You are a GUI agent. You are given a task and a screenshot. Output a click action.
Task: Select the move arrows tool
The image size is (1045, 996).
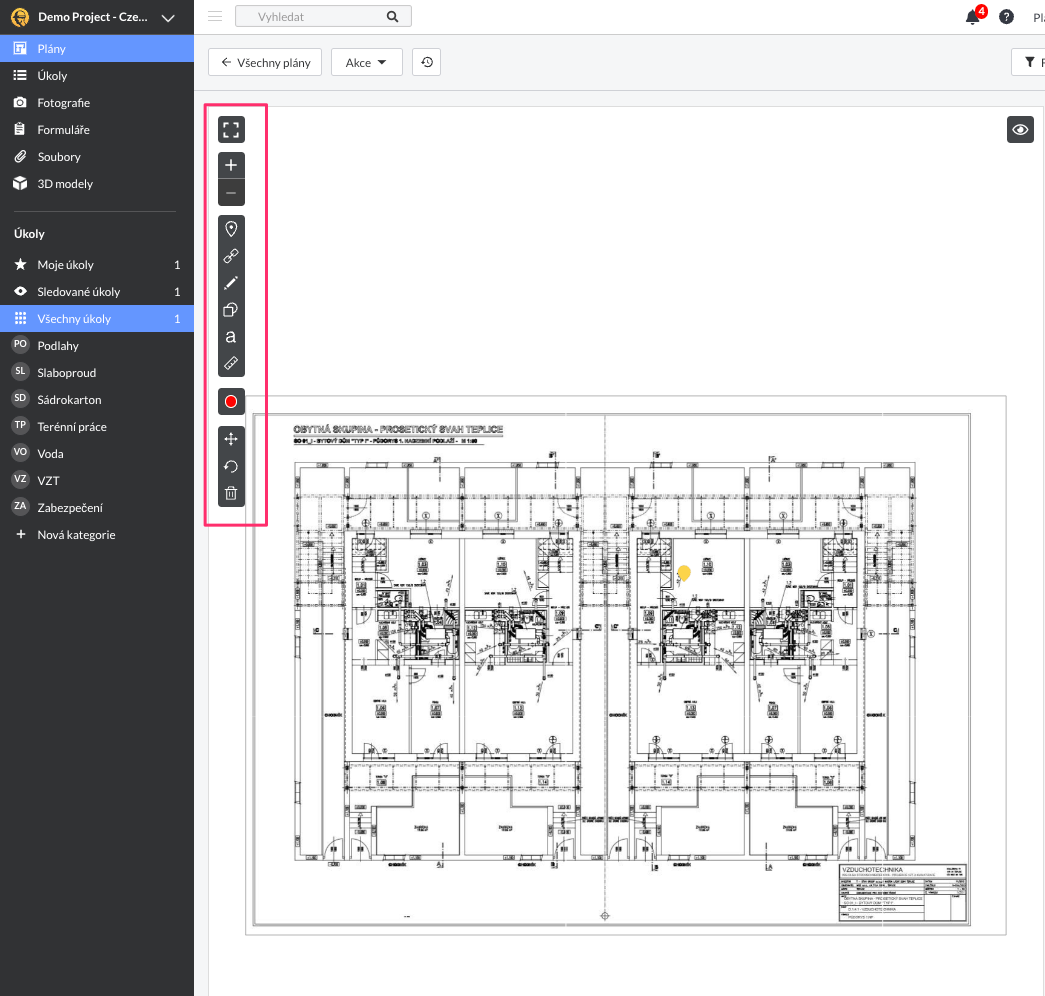(x=231, y=439)
